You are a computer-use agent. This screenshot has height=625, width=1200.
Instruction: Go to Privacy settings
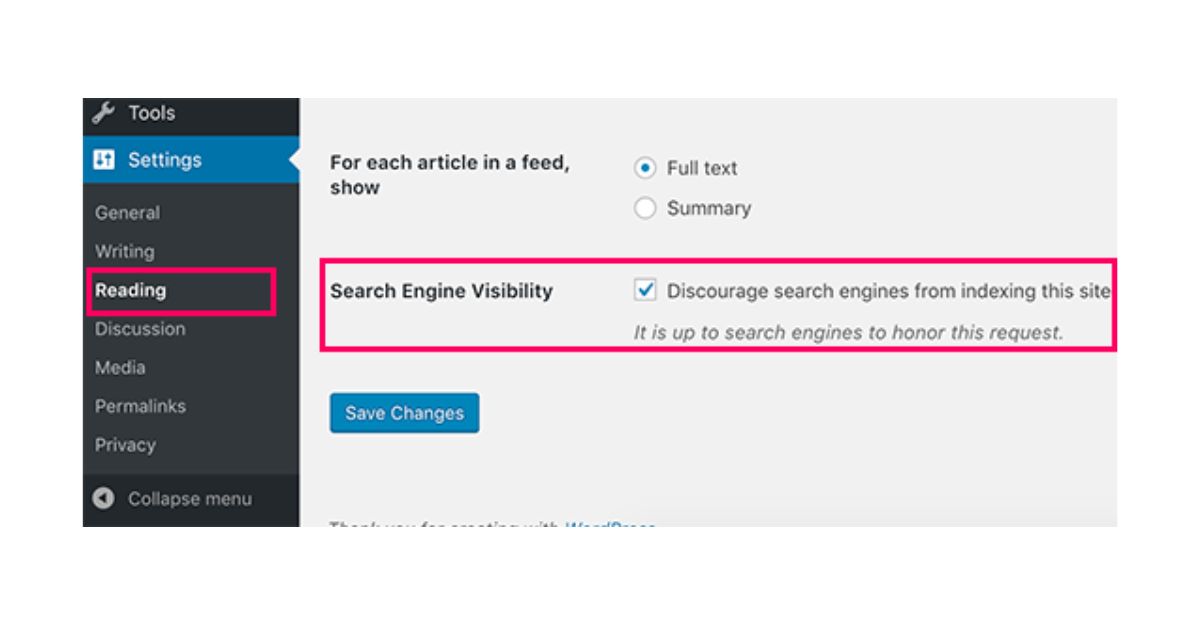click(125, 445)
